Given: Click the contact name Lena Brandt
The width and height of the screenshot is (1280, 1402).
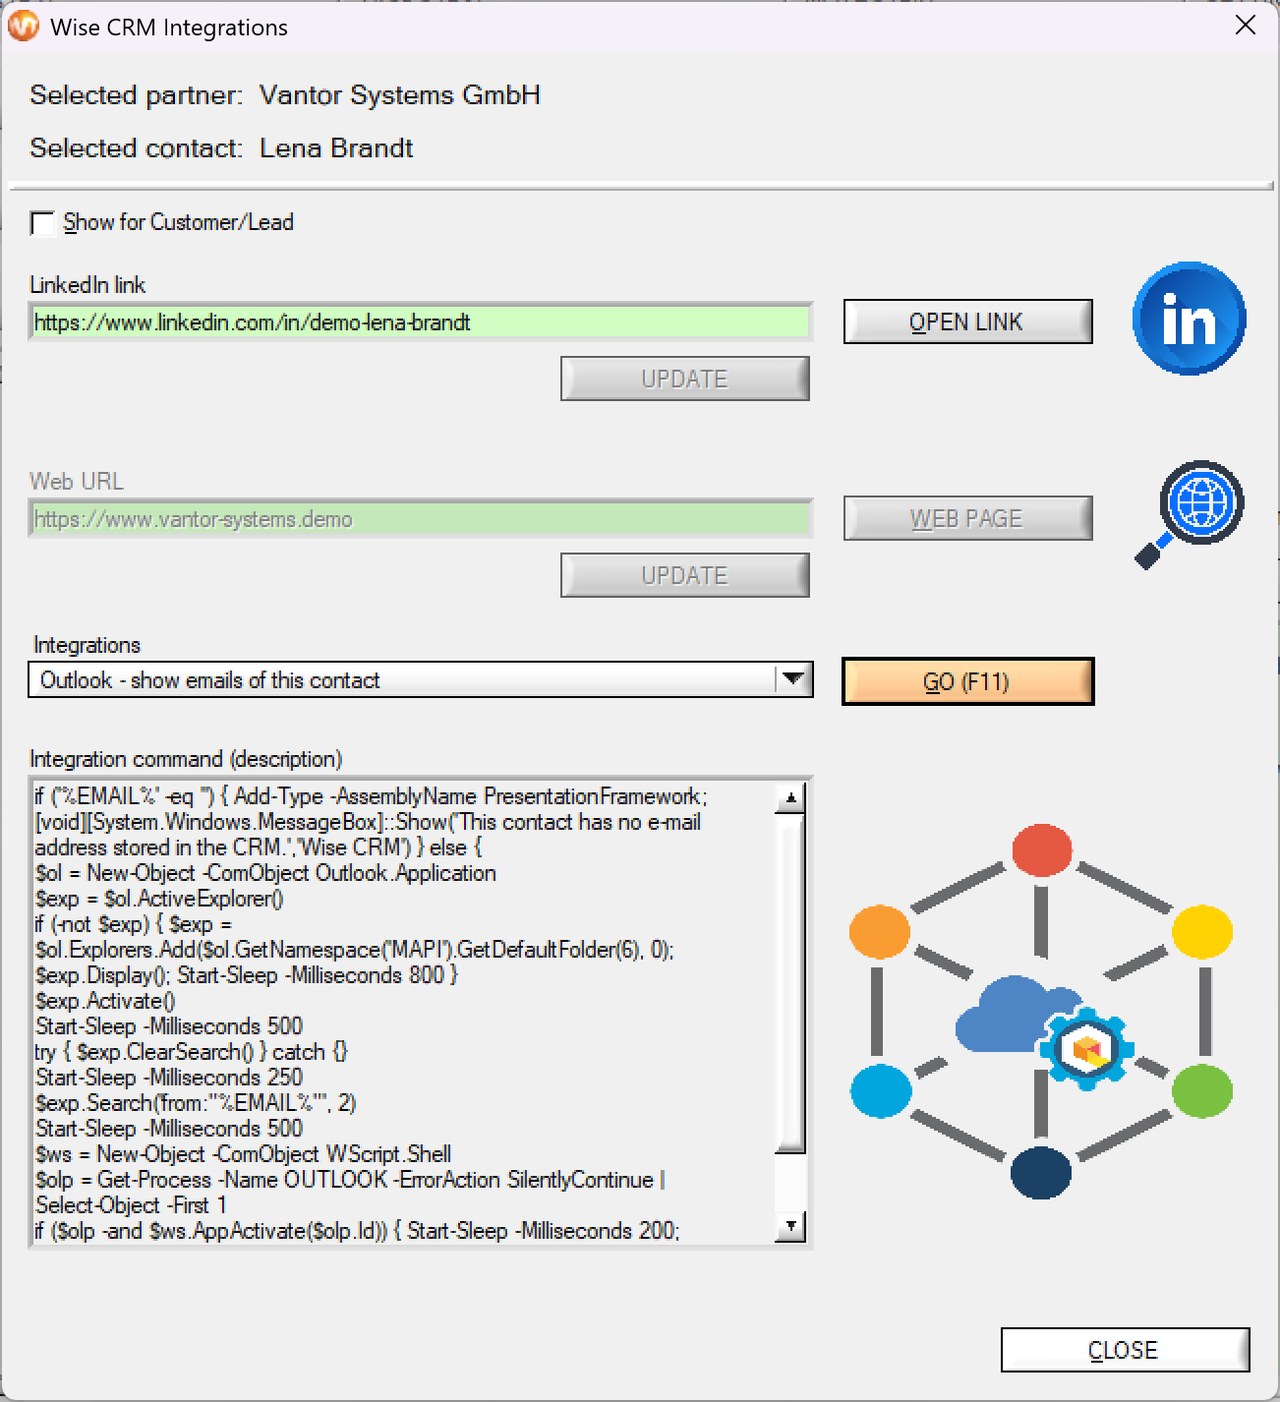Looking at the screenshot, I should coord(336,148).
